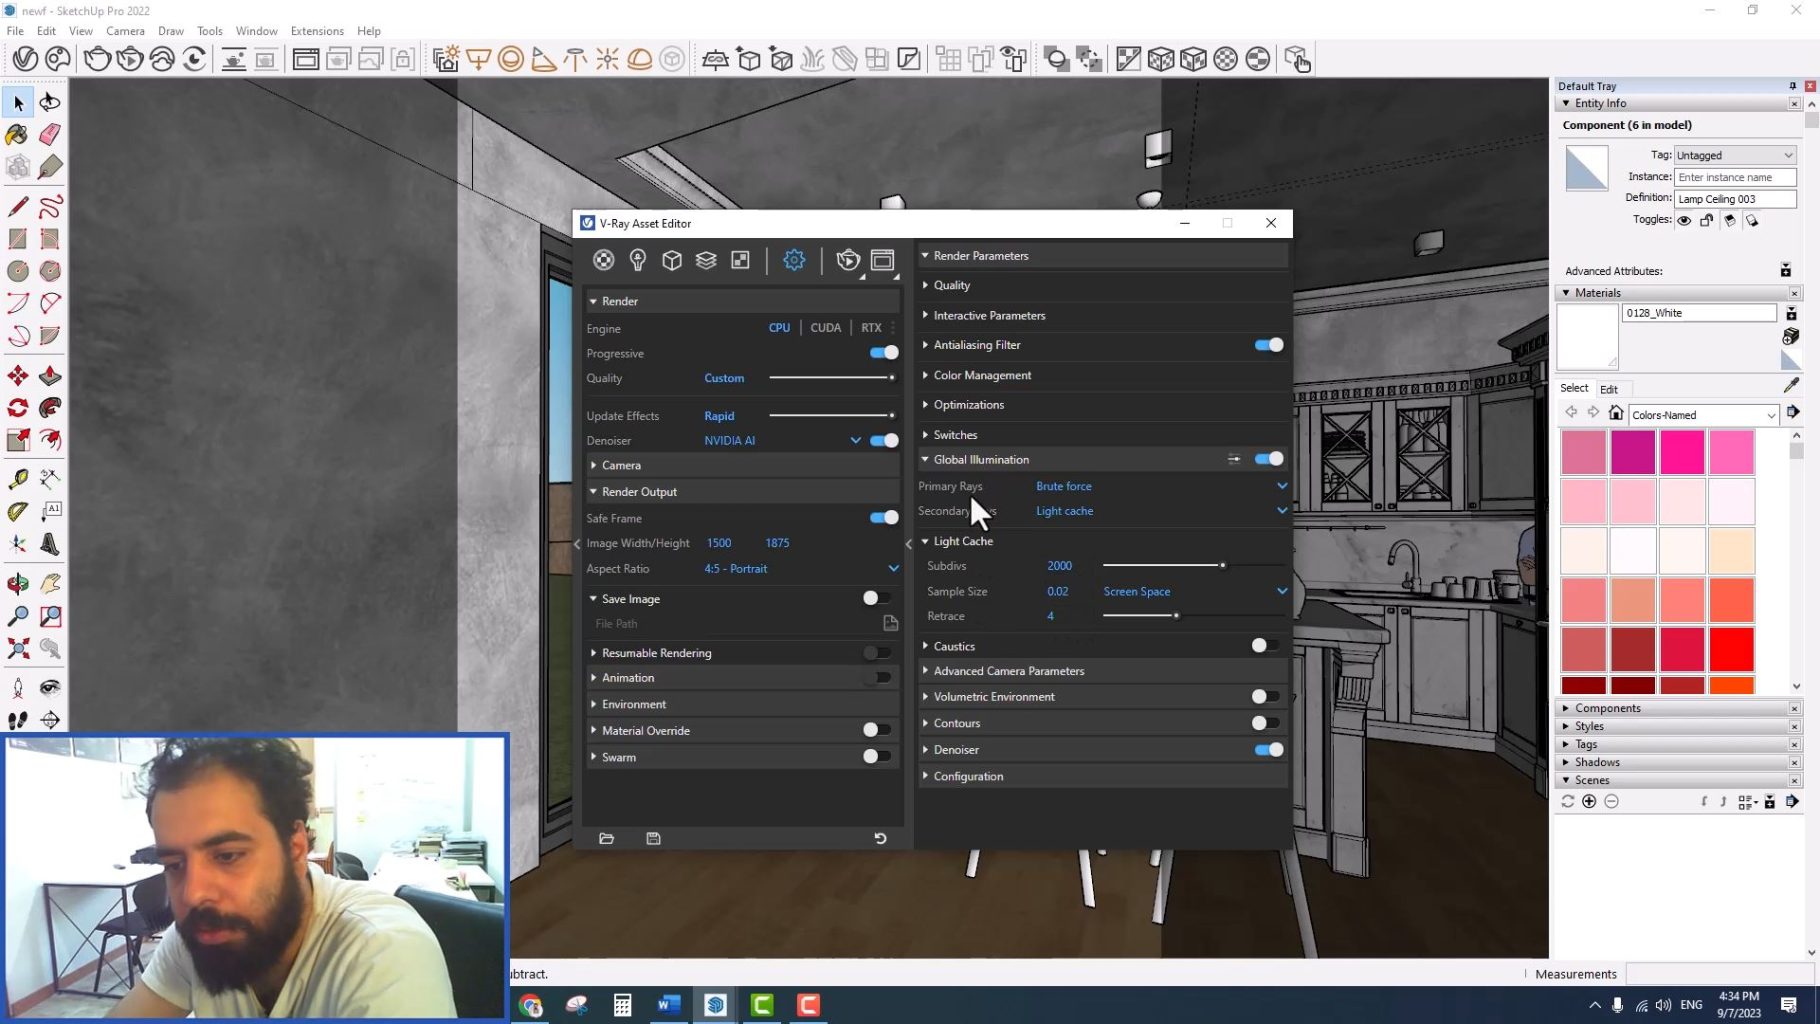Open the Extensions menu

click(317, 31)
